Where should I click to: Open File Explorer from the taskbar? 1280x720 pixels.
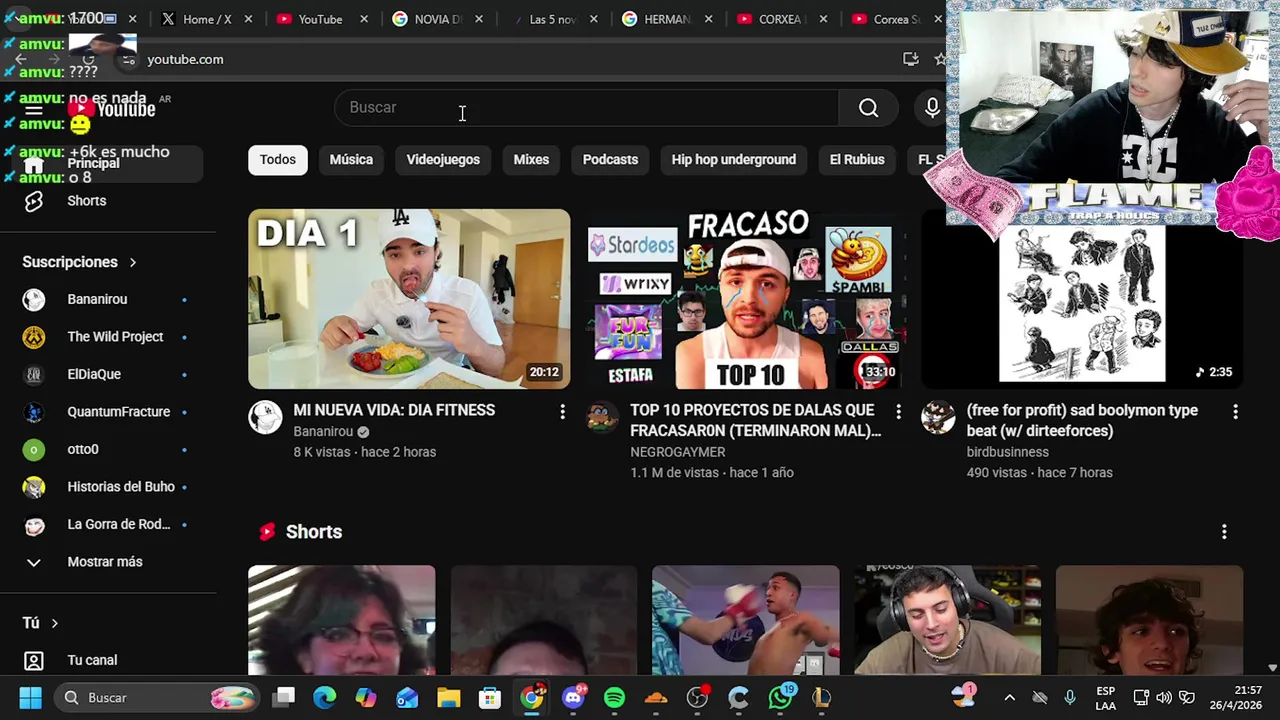449,697
